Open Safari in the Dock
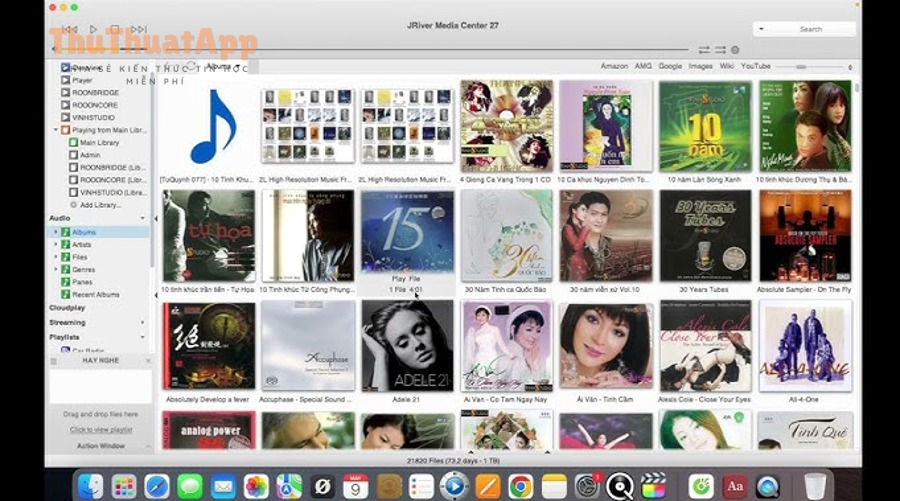 tap(157, 487)
